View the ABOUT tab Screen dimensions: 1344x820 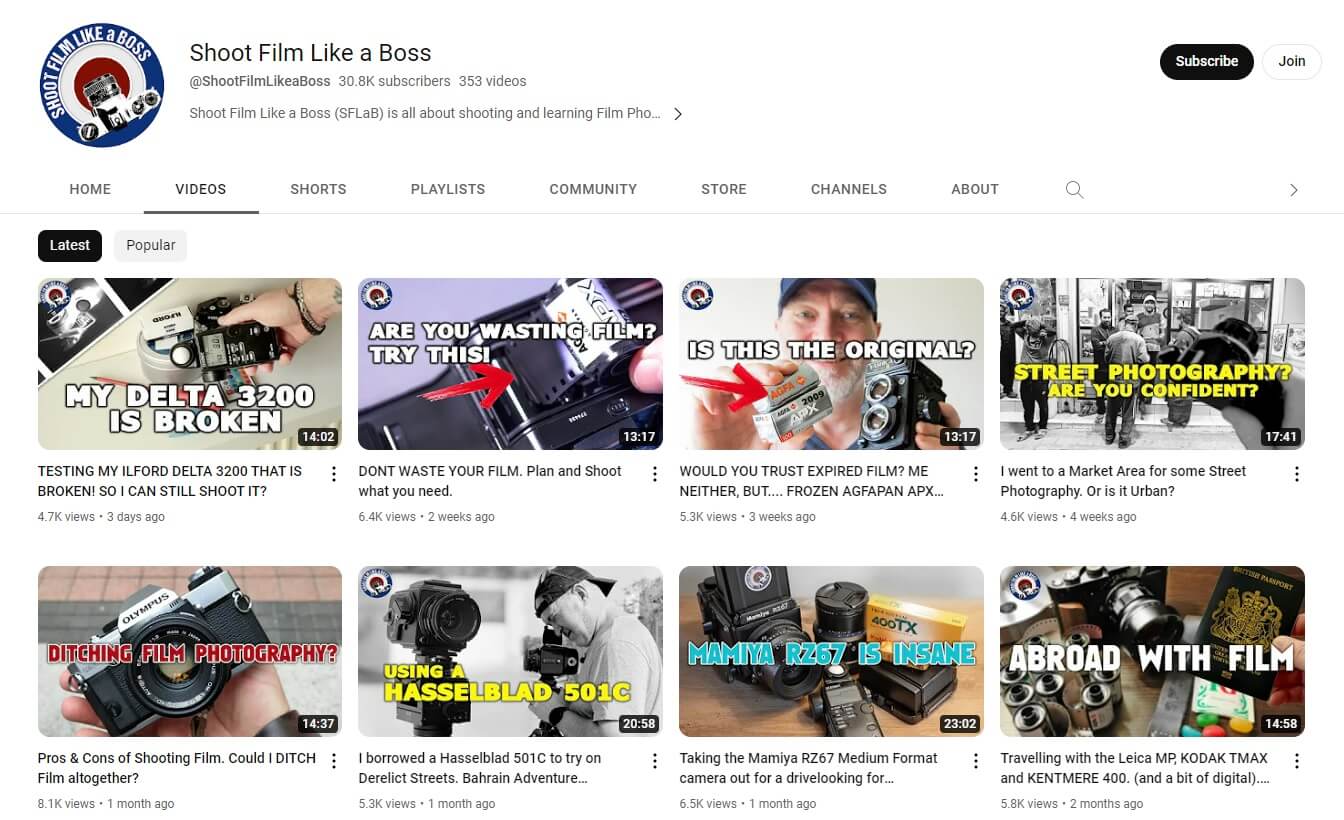point(975,189)
